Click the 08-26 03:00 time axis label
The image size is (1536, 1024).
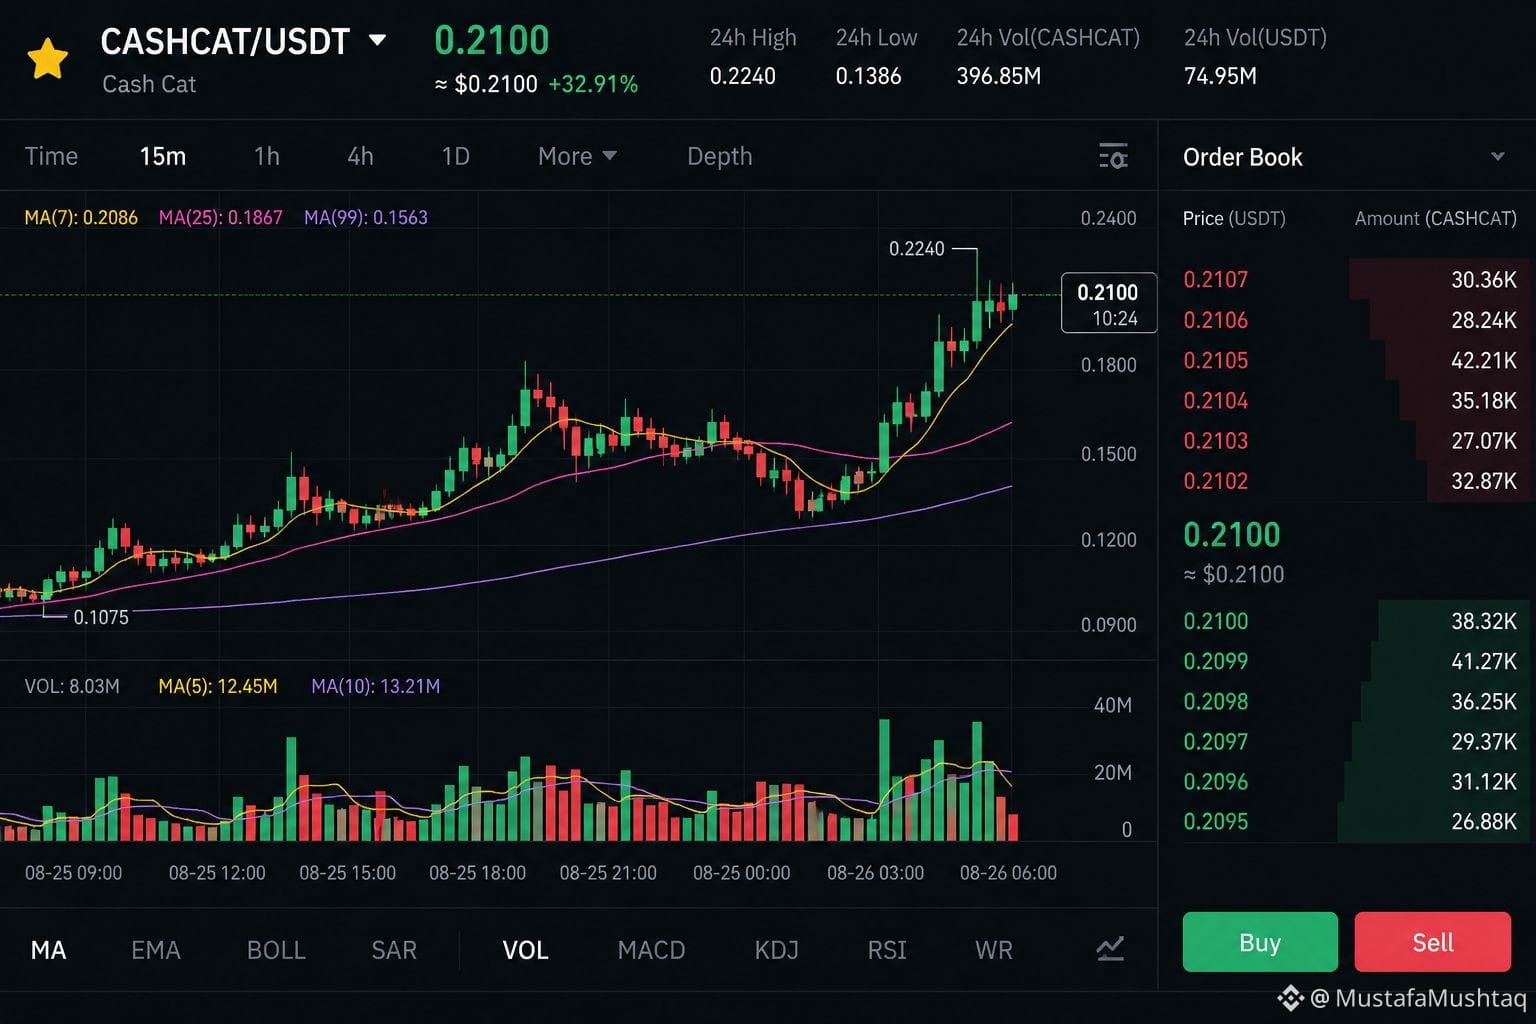[x=875, y=873]
